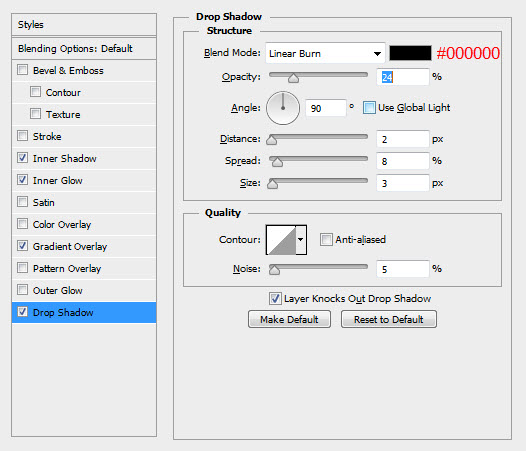Open the black shadow color swatch
Viewport: 526px width, 451px height.
click(x=410, y=53)
